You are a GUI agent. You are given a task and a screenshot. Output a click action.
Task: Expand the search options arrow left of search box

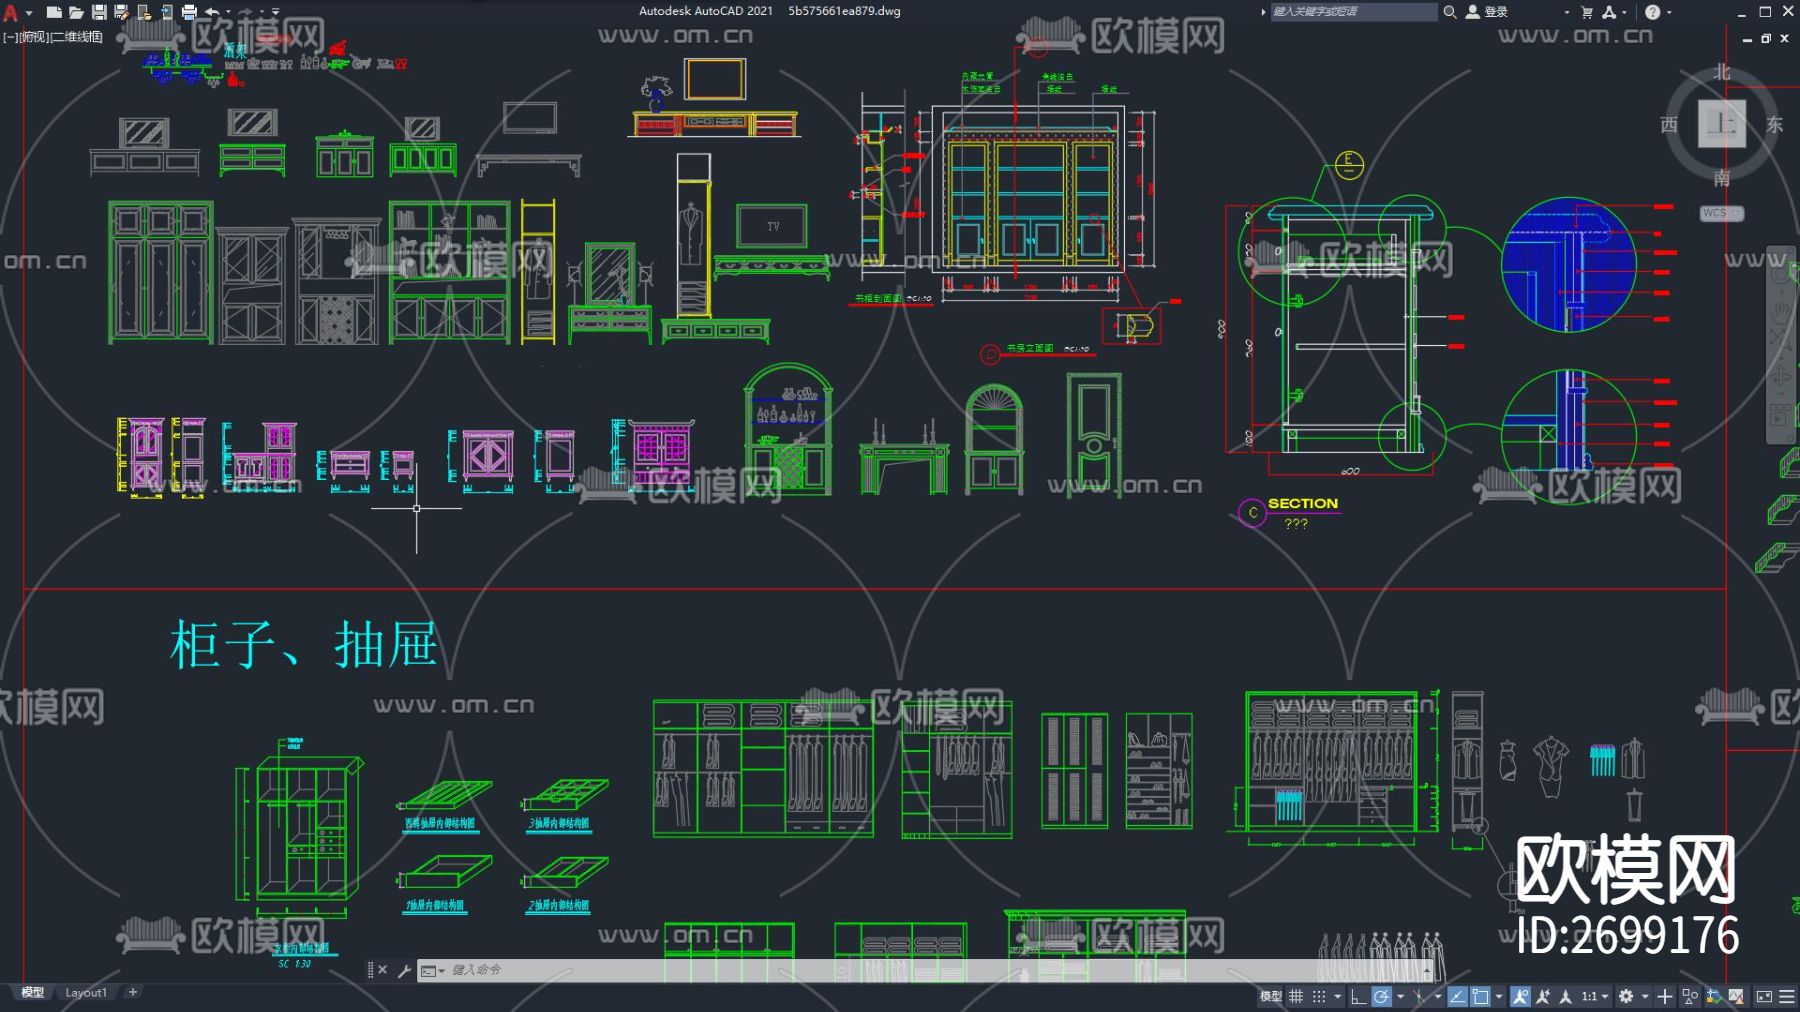coord(1263,12)
